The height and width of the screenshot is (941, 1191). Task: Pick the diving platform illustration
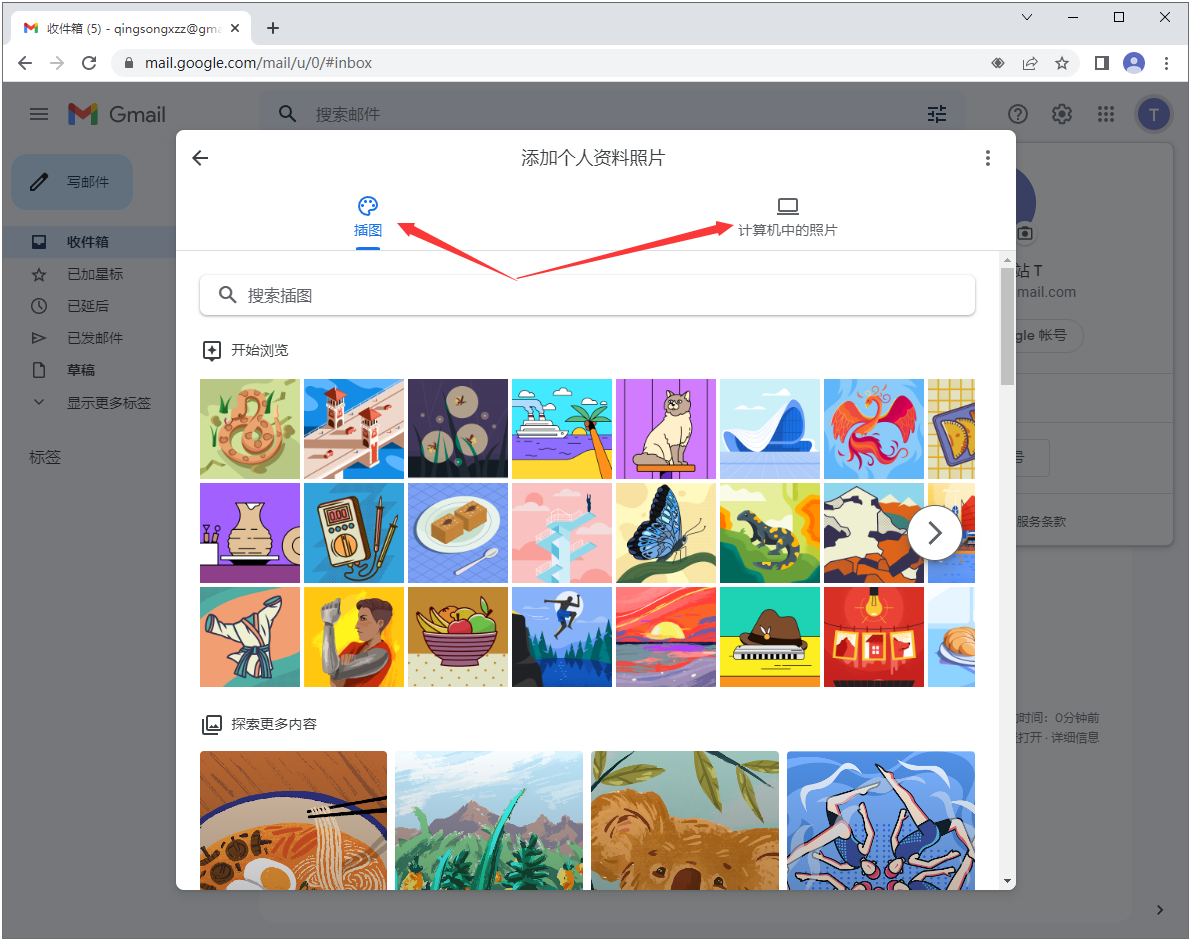pos(562,533)
